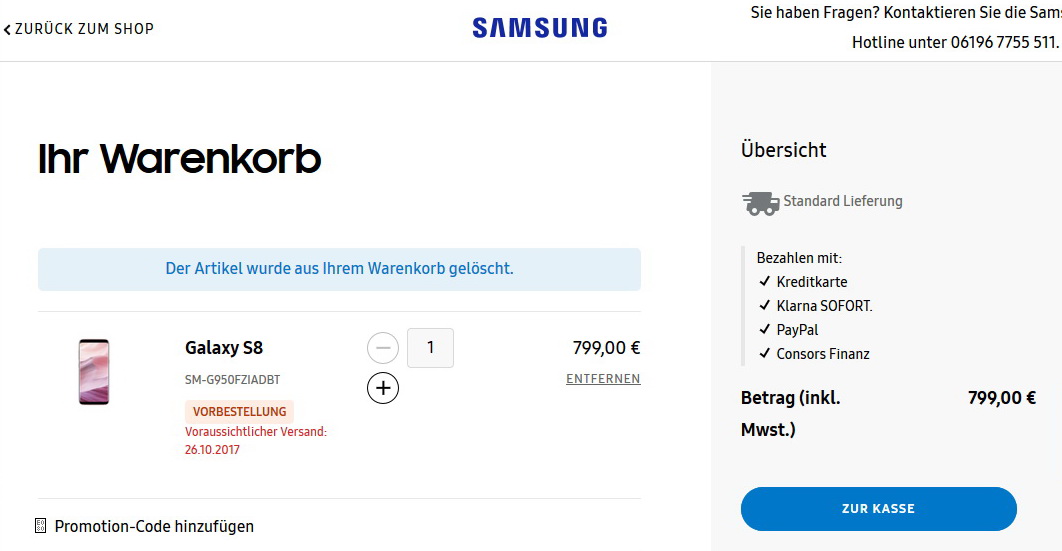Click the PayPal checkmark icon

coord(765,330)
